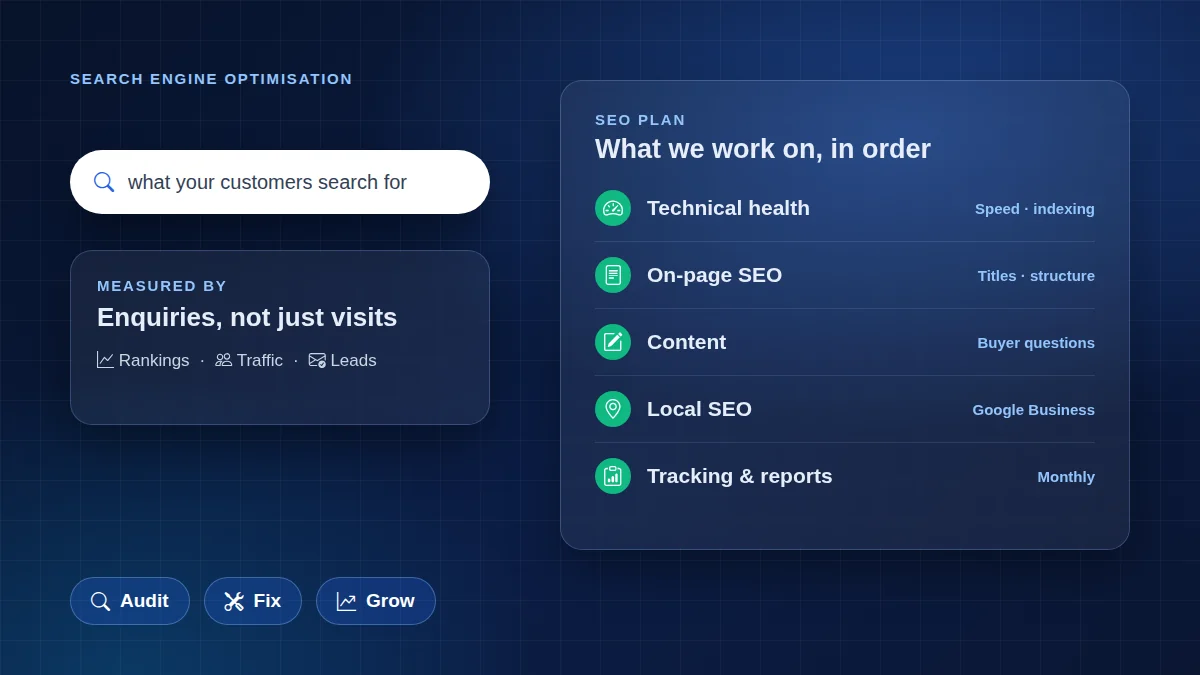Click the 'Tracking & reports' row label
The image size is (1200, 675).
click(739, 476)
